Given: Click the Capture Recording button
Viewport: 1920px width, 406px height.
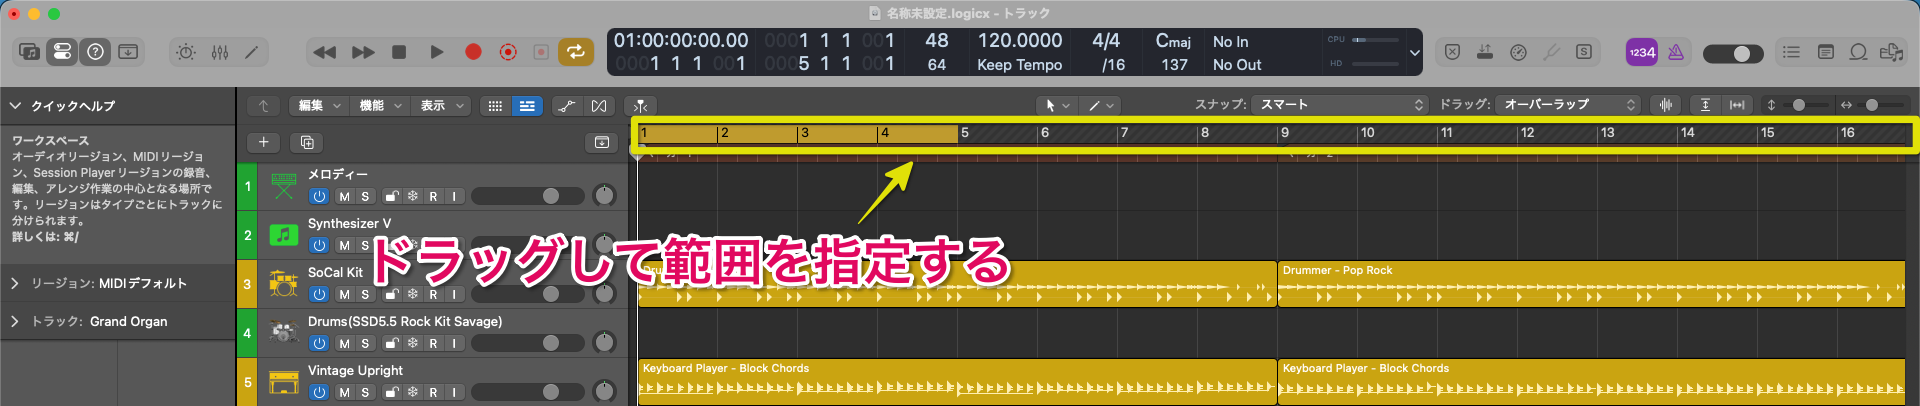Looking at the screenshot, I should 508,52.
